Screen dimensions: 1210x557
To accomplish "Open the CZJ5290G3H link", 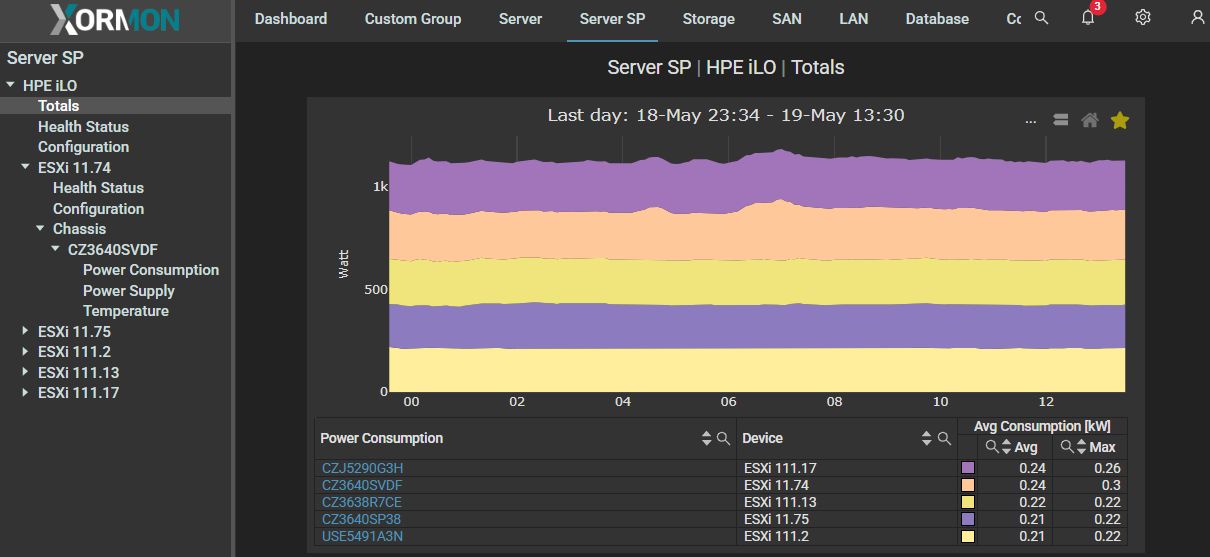I will [x=362, y=468].
